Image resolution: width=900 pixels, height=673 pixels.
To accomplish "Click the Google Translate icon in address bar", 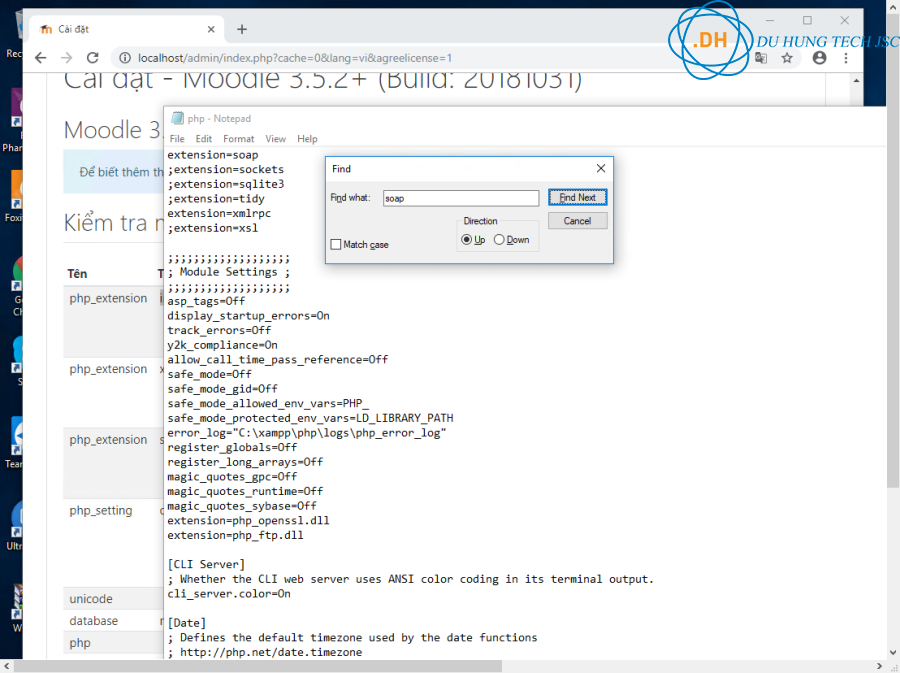I will coord(761,58).
